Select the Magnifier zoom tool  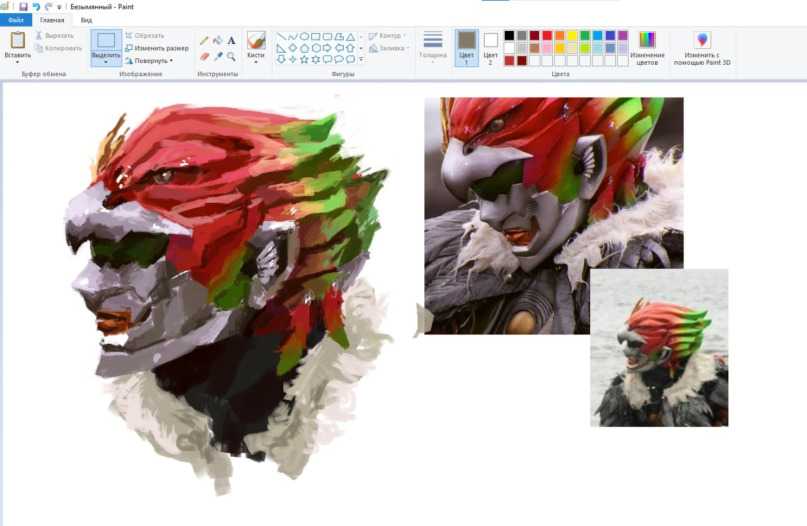[x=232, y=57]
